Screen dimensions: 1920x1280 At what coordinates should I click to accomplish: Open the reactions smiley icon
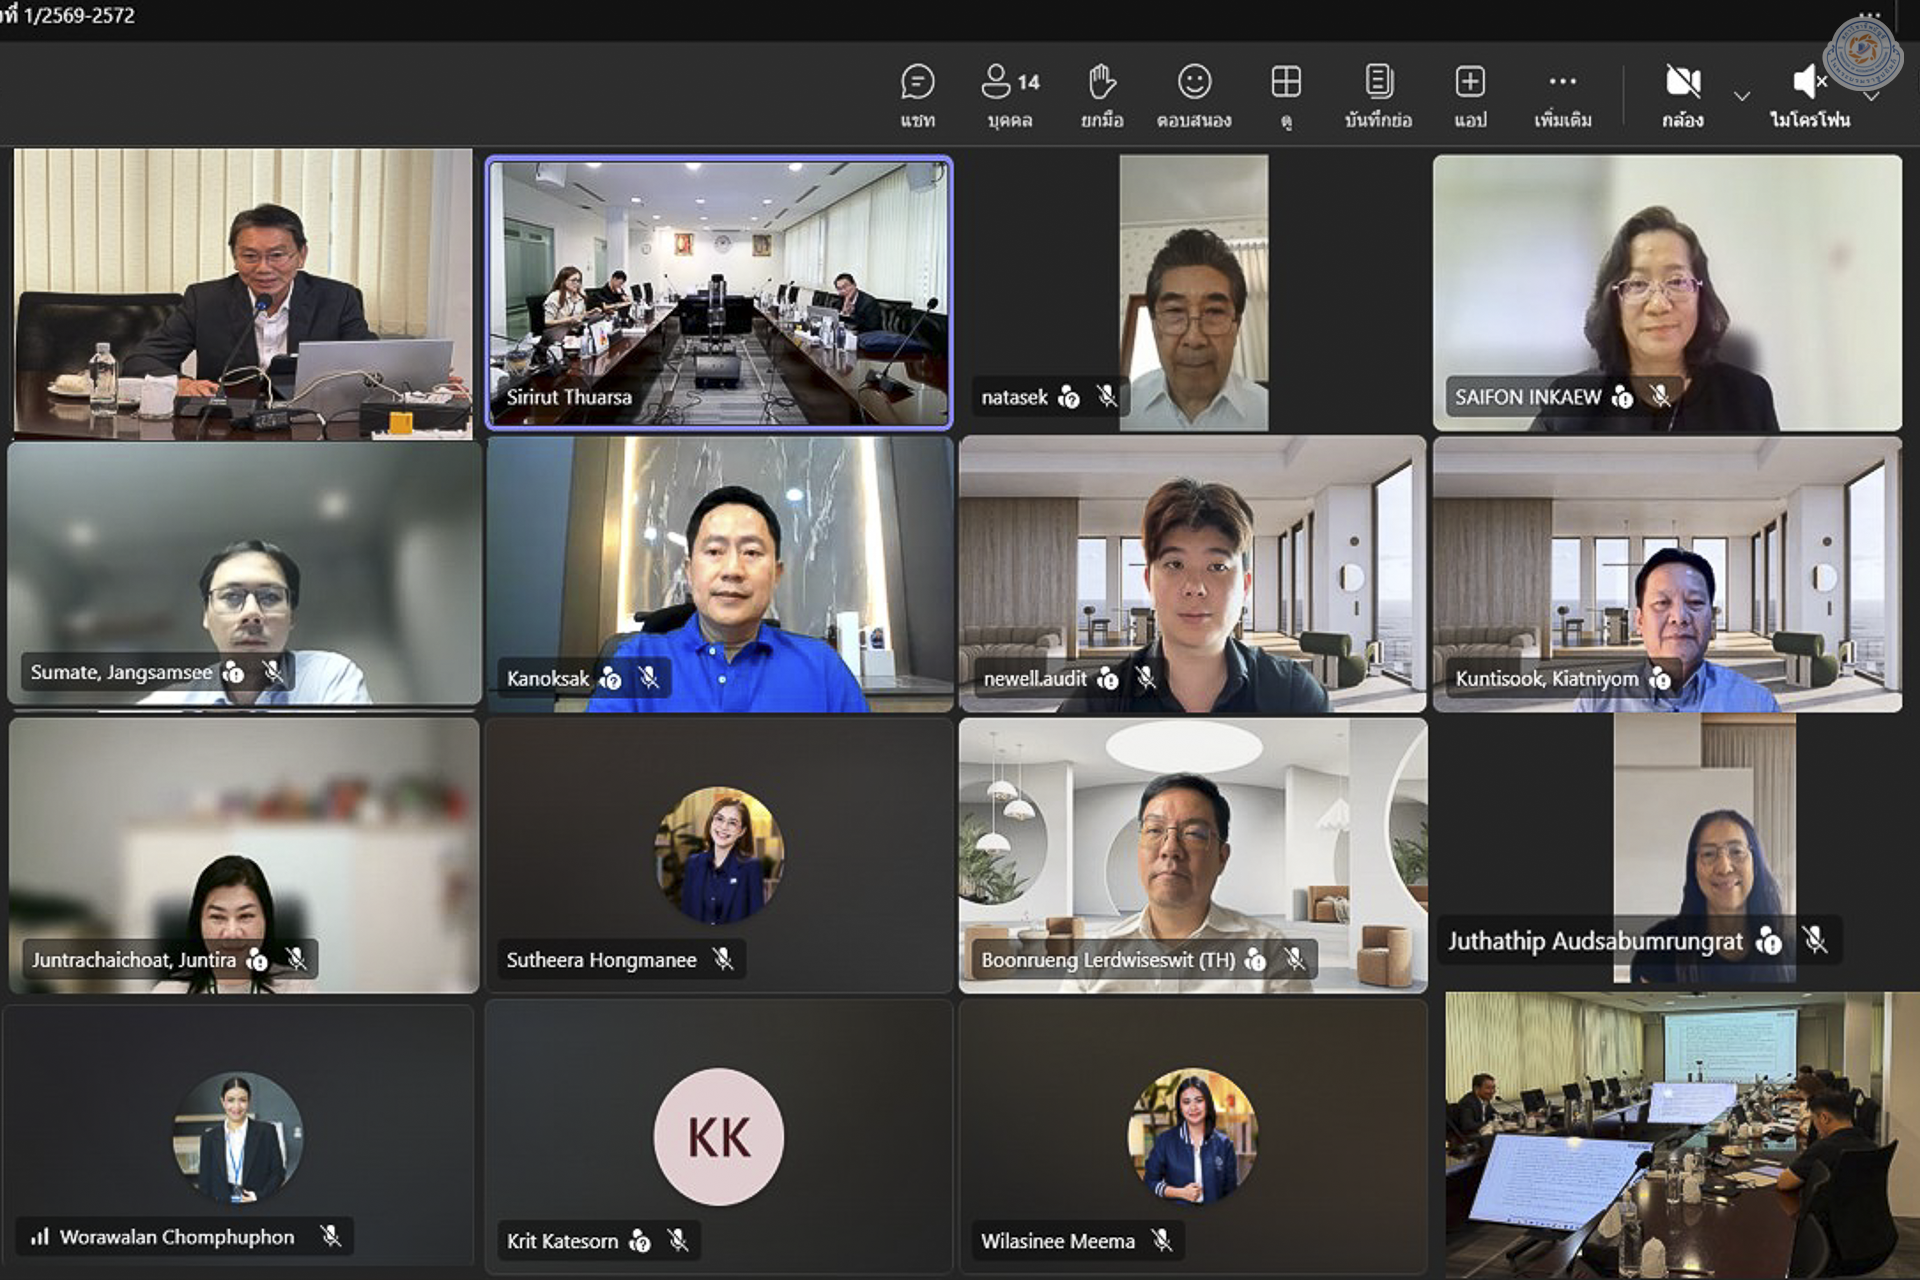tap(1194, 82)
